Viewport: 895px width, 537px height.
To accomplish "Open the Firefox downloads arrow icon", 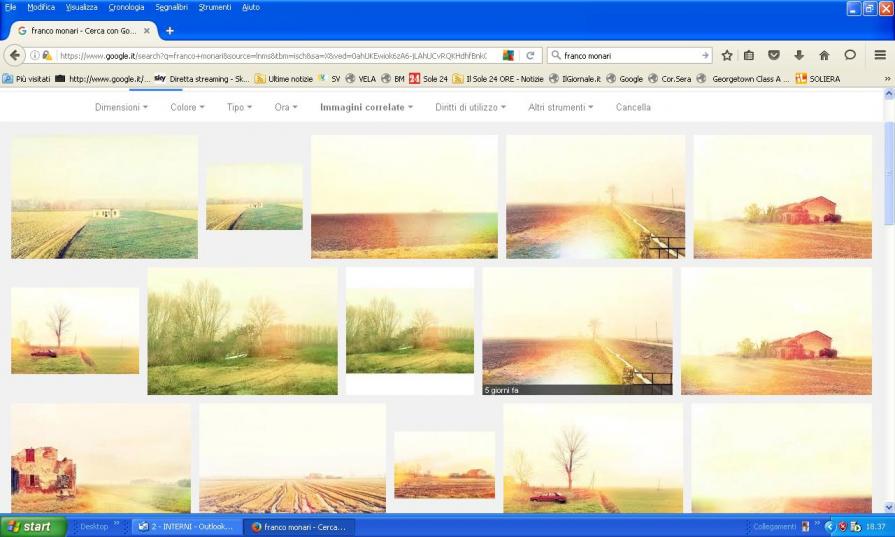I will click(x=799, y=56).
